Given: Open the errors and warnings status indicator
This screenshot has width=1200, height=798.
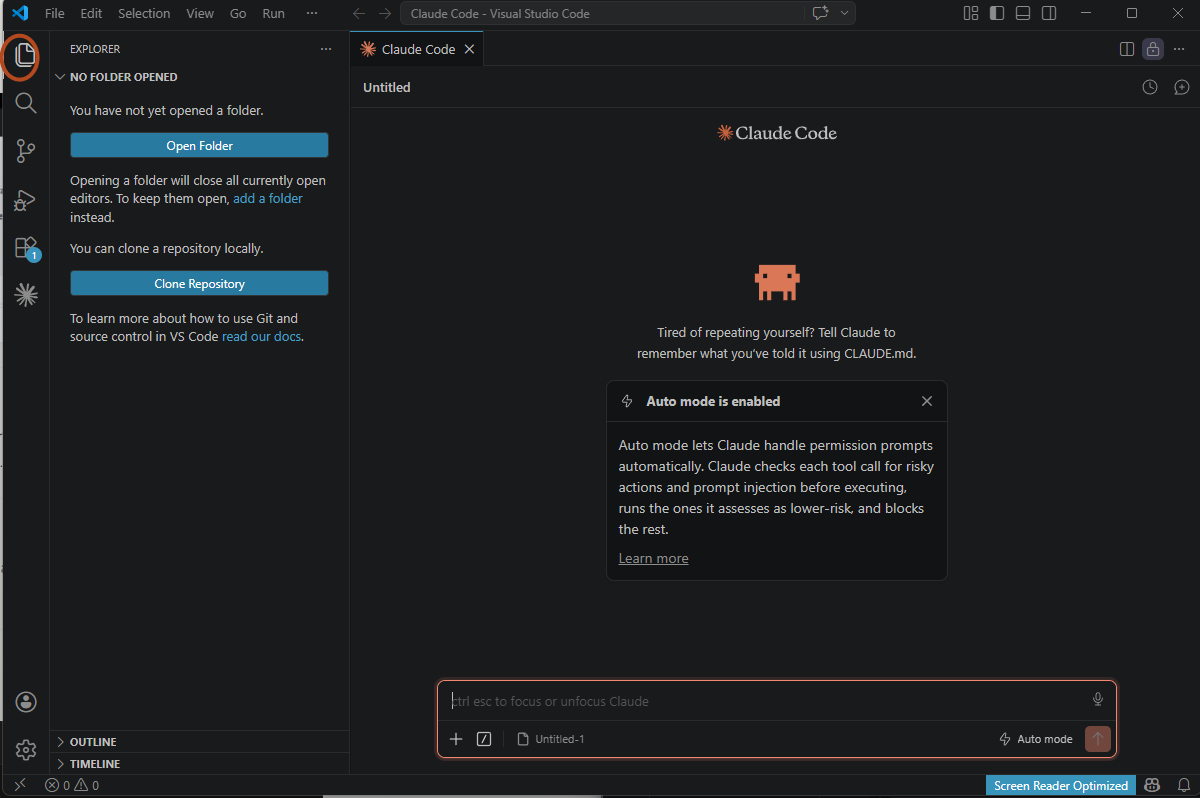Looking at the screenshot, I should [x=71, y=785].
